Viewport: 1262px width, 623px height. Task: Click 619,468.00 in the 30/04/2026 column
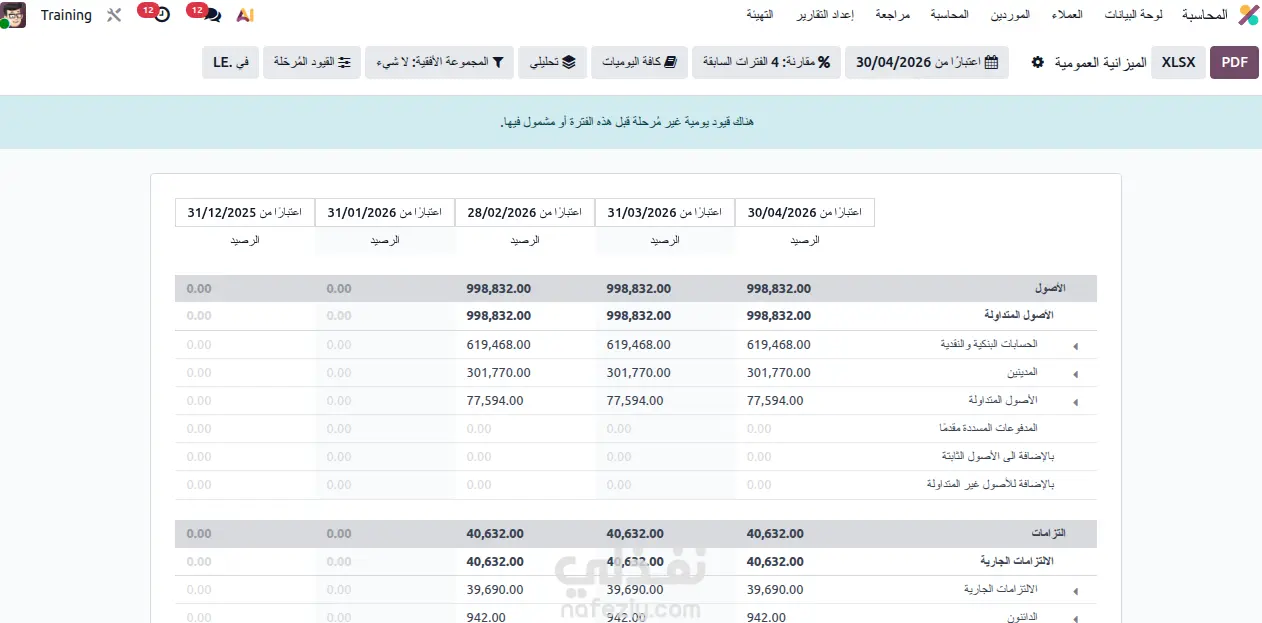point(779,344)
